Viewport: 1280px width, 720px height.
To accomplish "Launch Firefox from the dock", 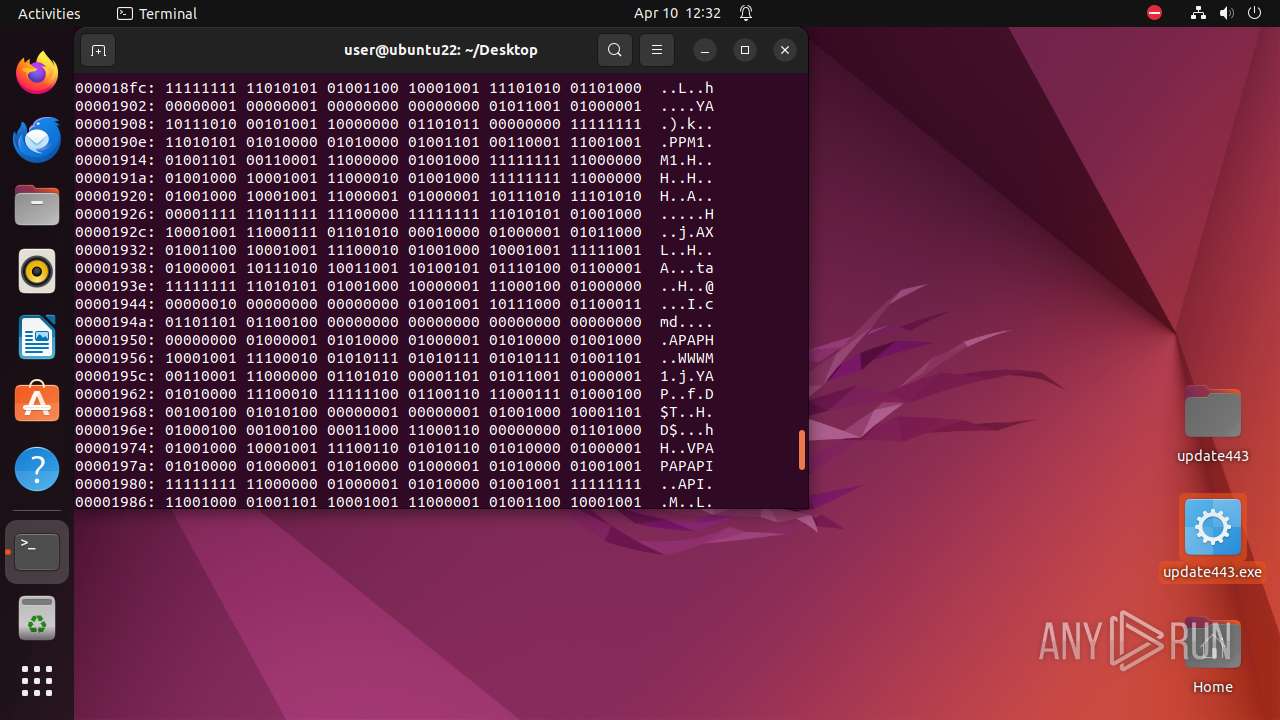I will [x=37, y=74].
